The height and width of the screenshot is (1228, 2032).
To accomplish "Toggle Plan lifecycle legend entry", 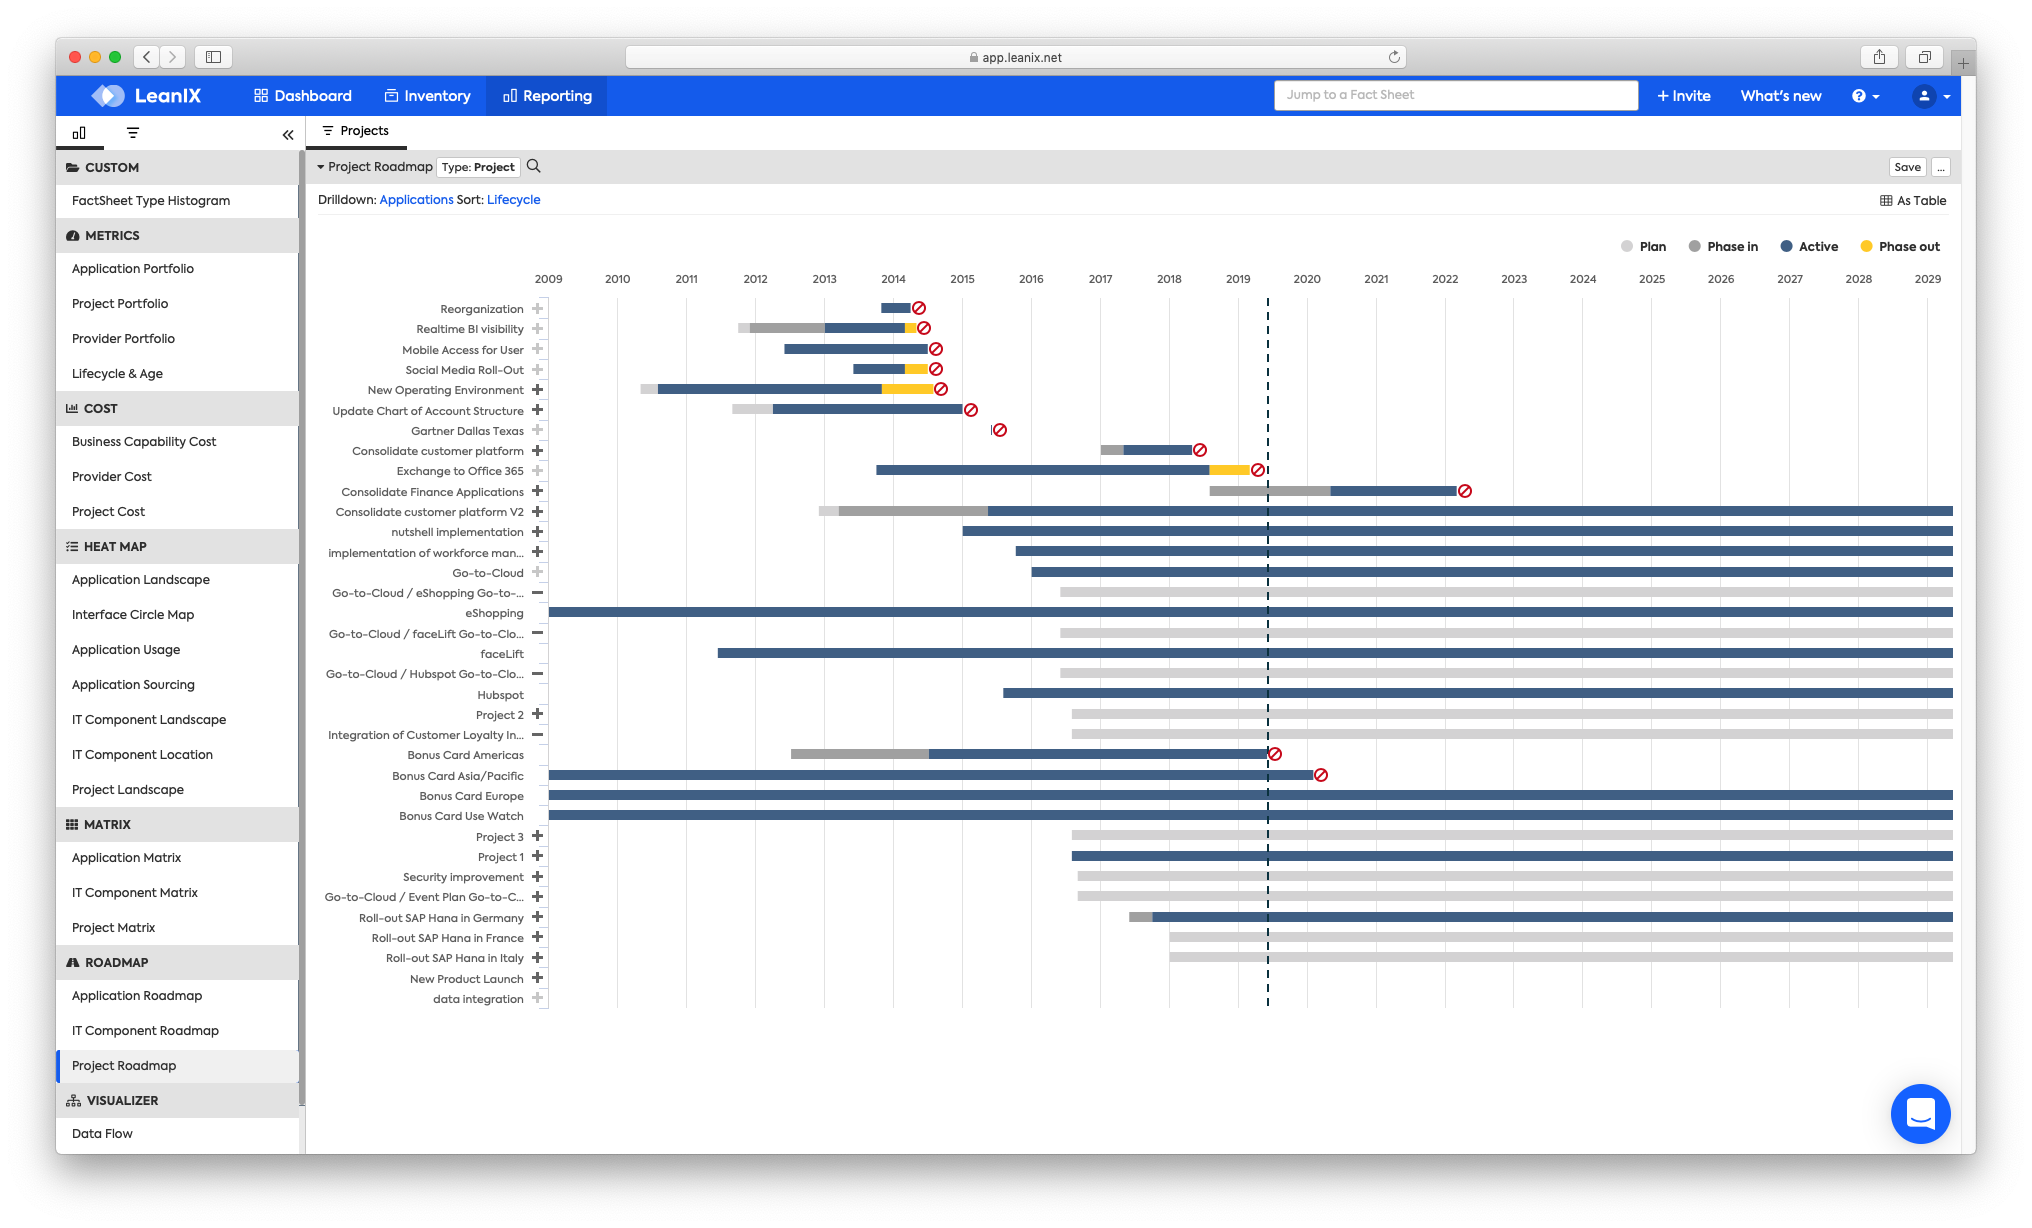I will click(1642, 246).
